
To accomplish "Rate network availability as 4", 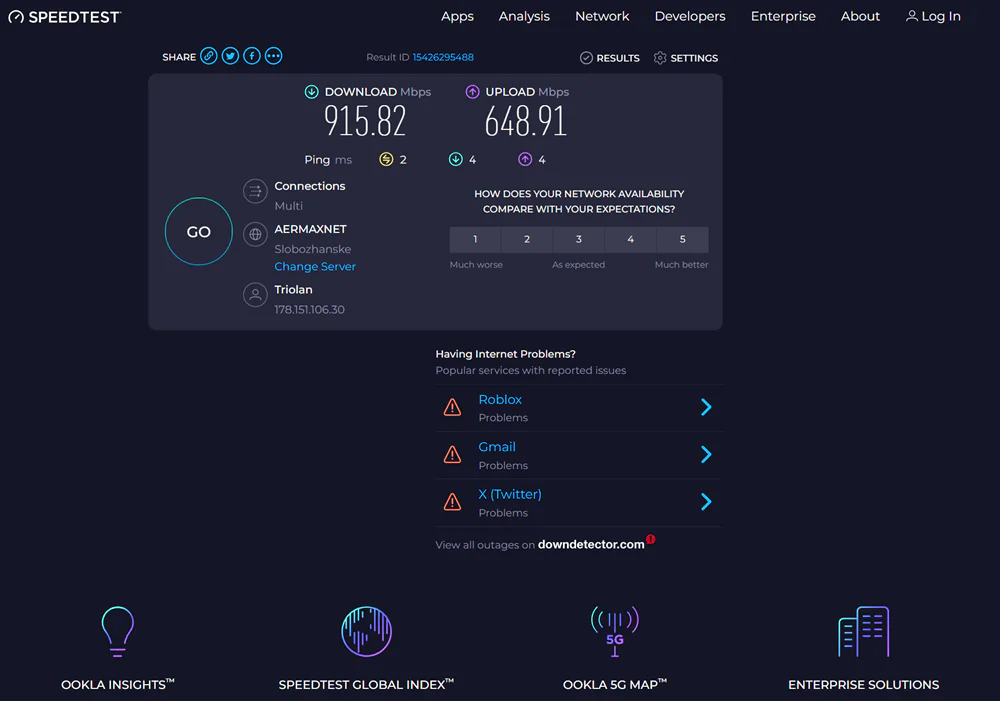I will click(x=631, y=239).
